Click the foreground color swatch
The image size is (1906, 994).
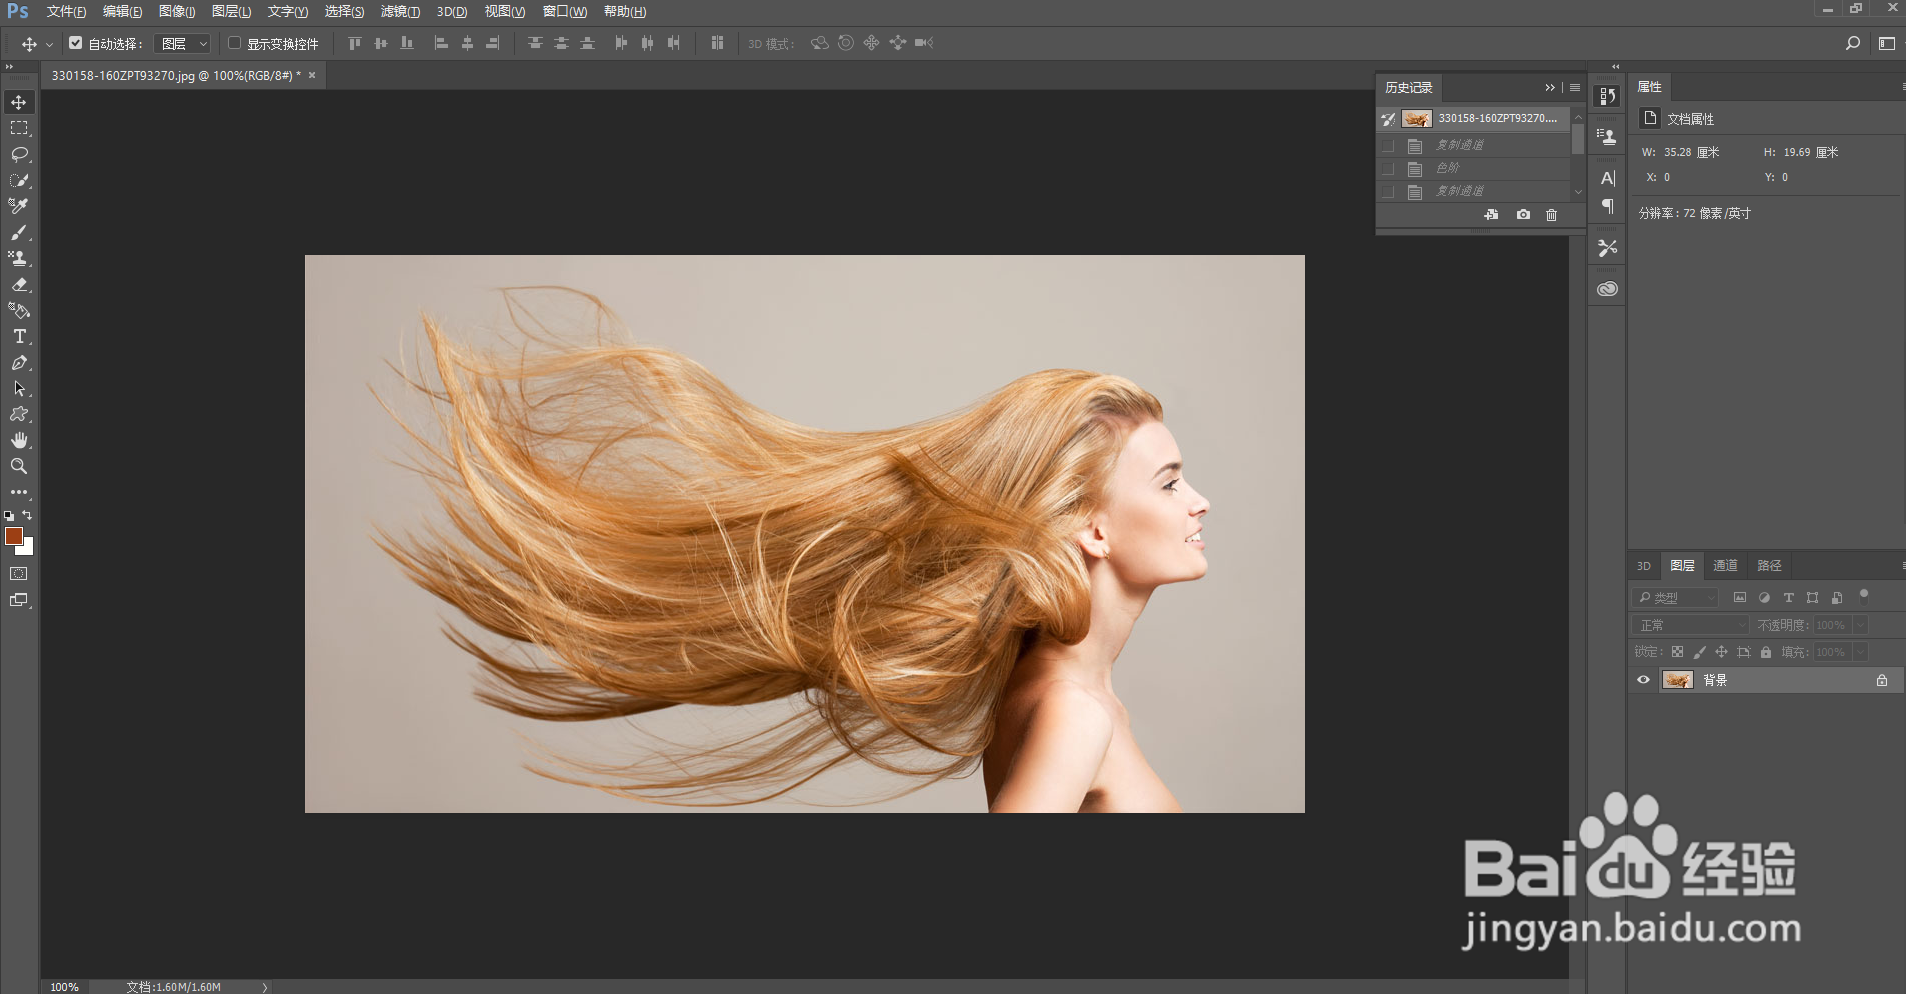(x=13, y=537)
